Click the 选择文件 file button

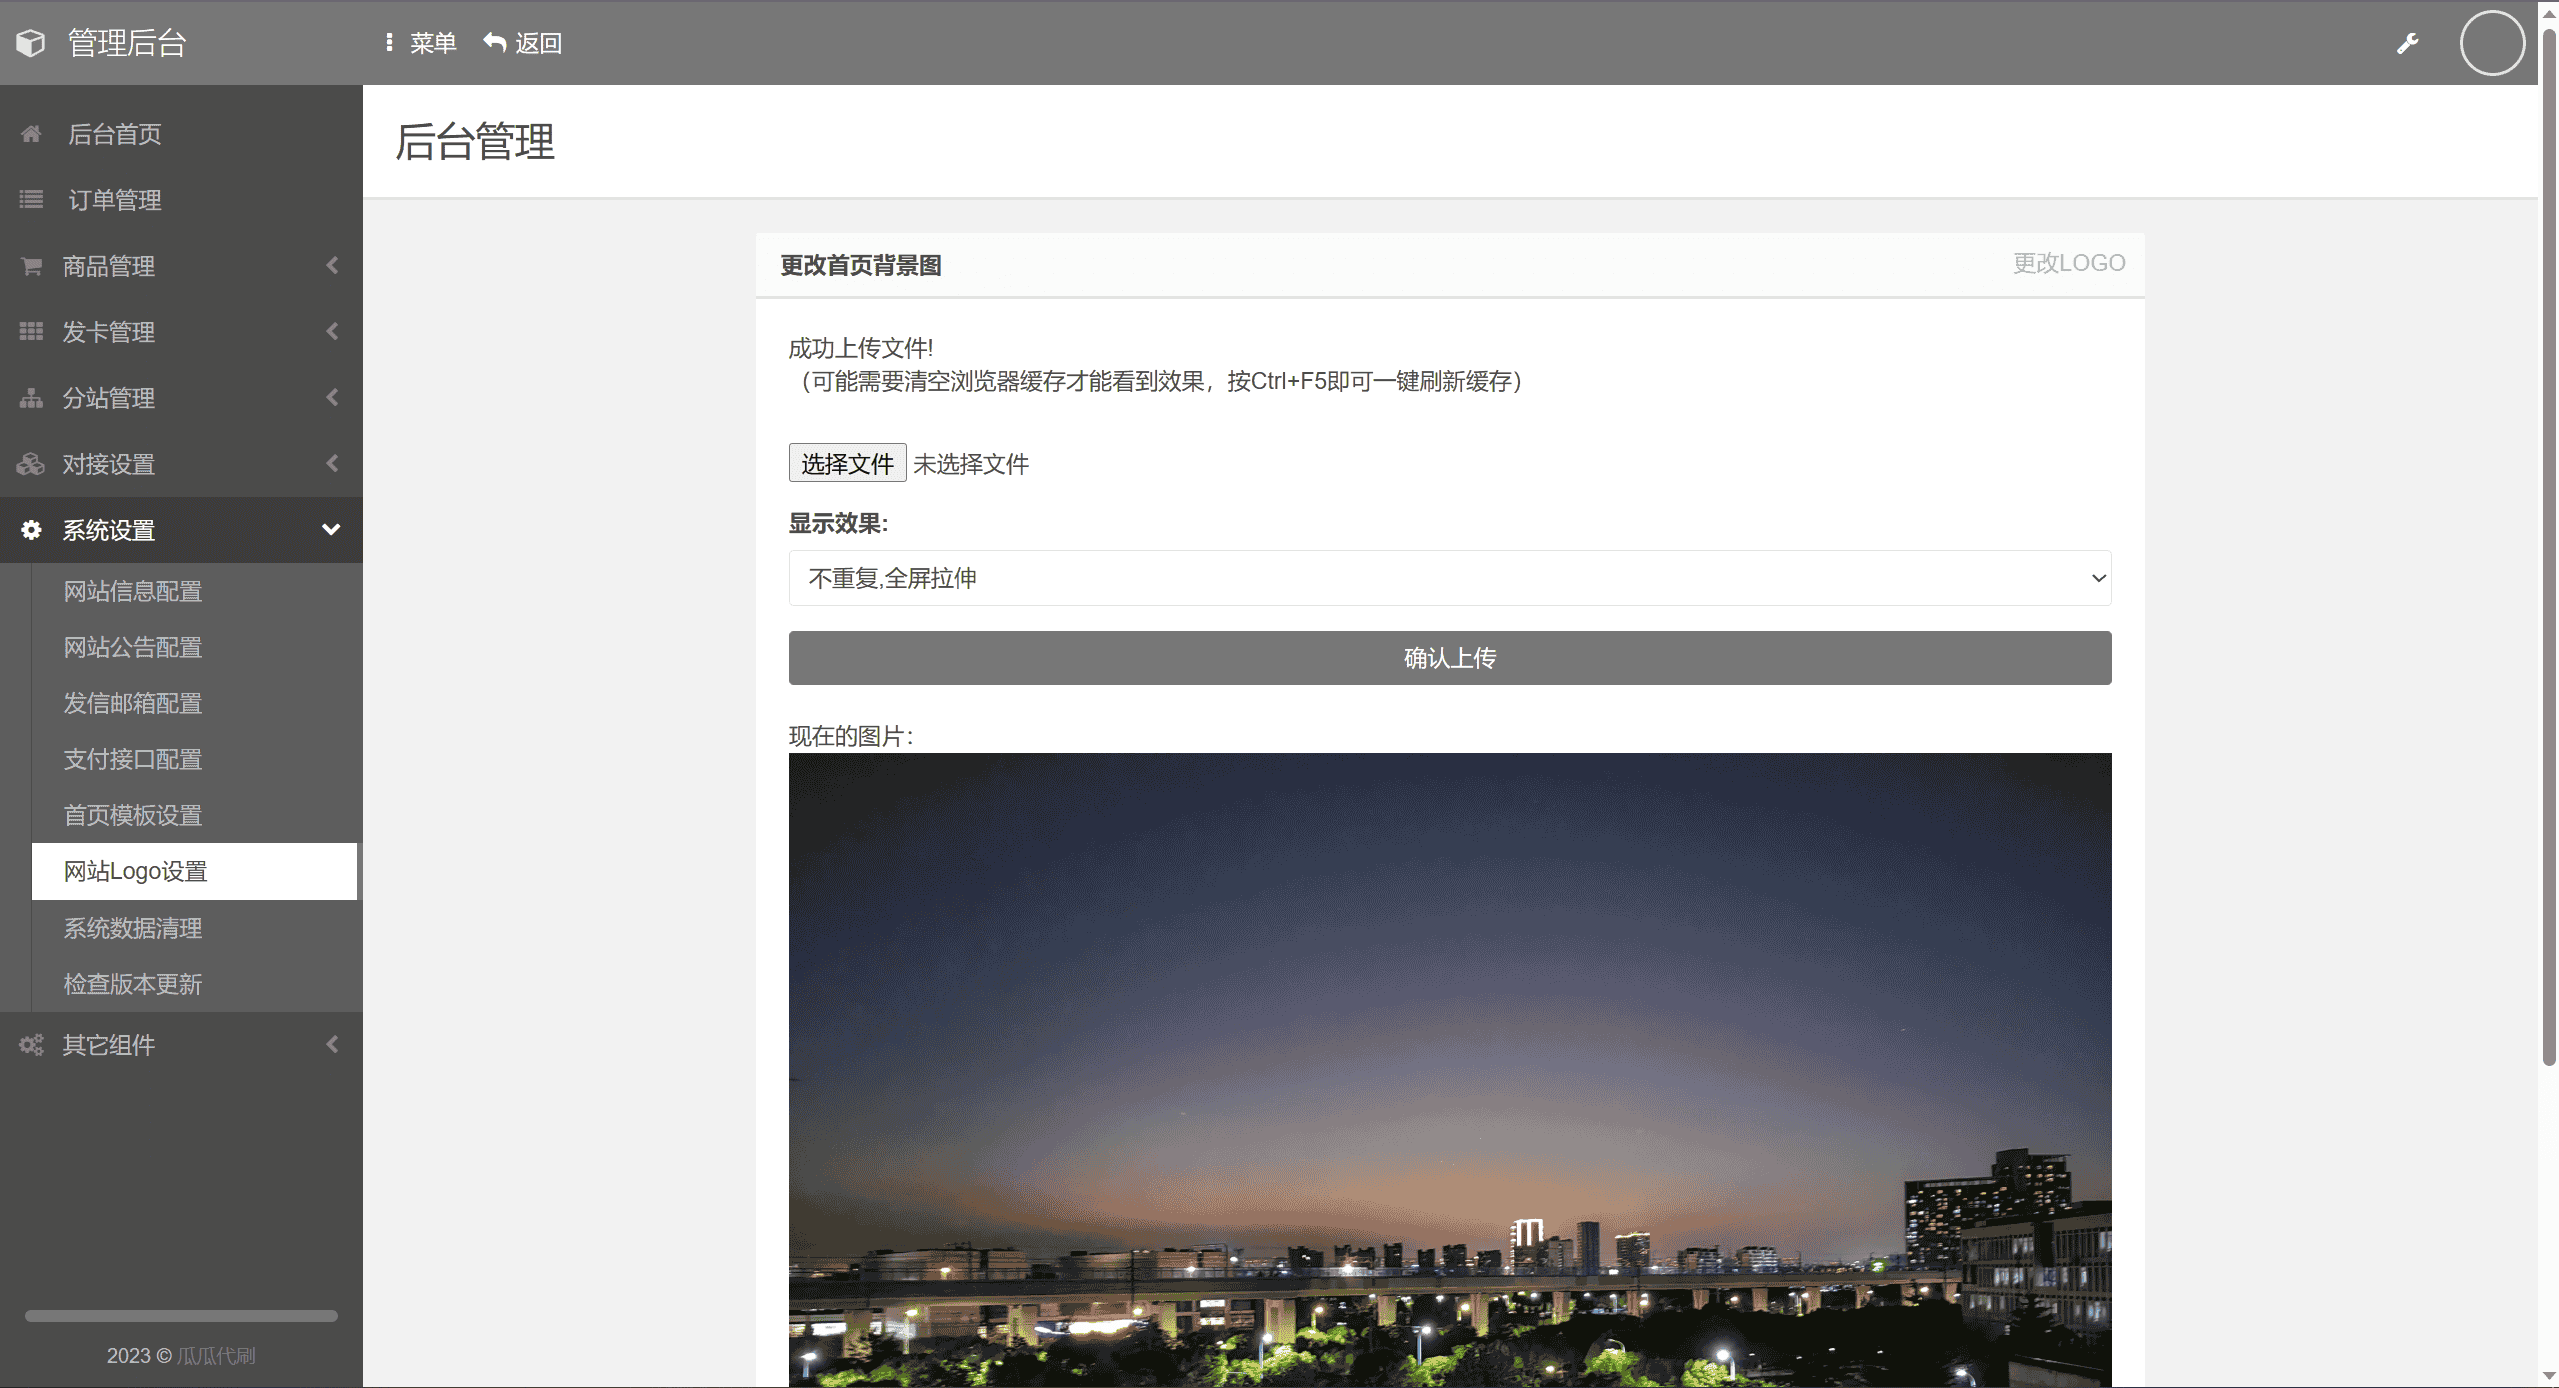(x=847, y=464)
